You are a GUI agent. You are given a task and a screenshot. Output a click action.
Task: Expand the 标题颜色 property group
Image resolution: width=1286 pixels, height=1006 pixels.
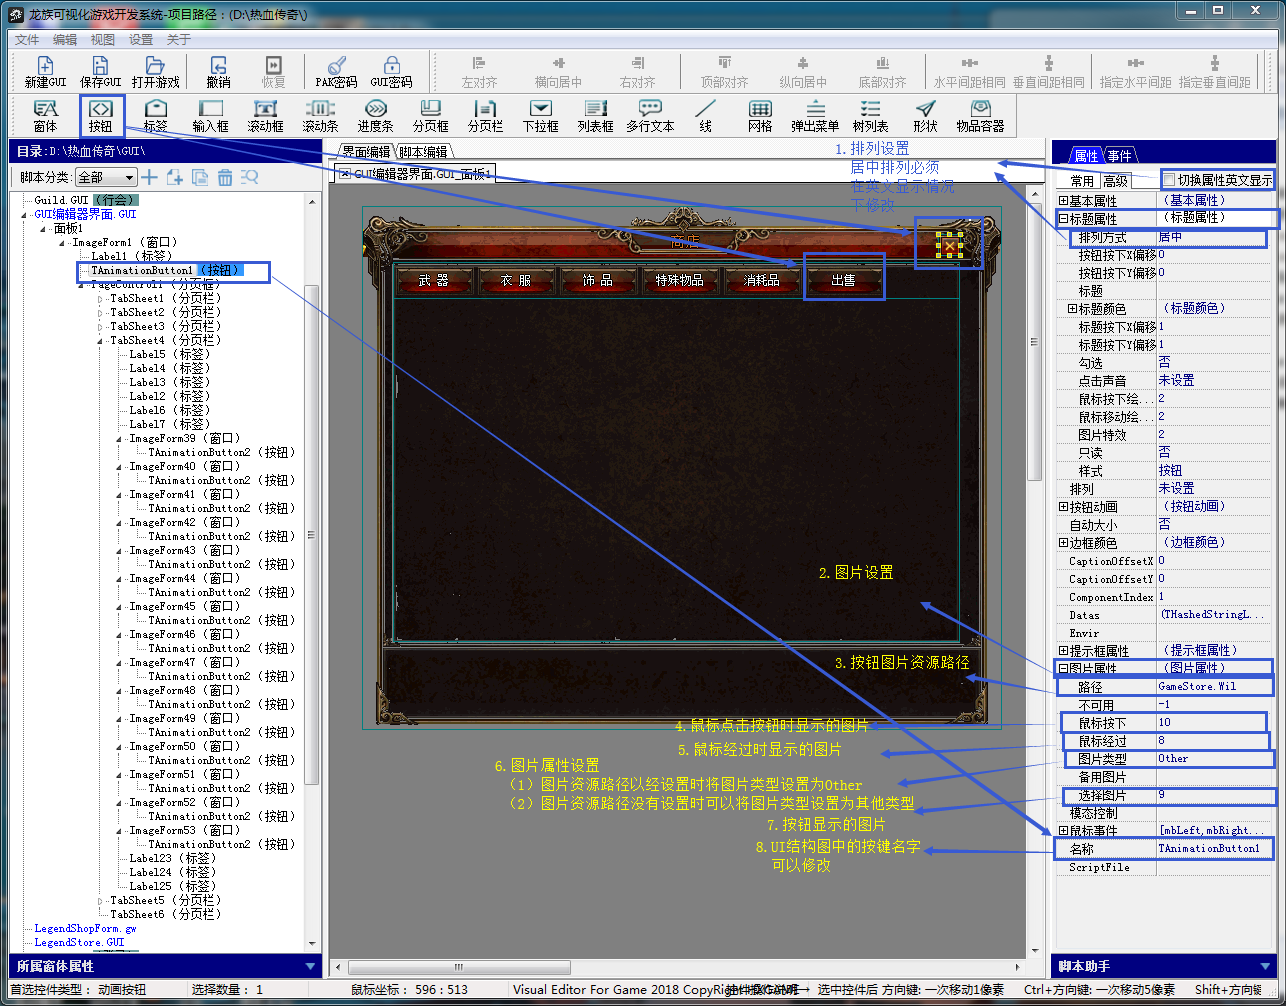1073,309
